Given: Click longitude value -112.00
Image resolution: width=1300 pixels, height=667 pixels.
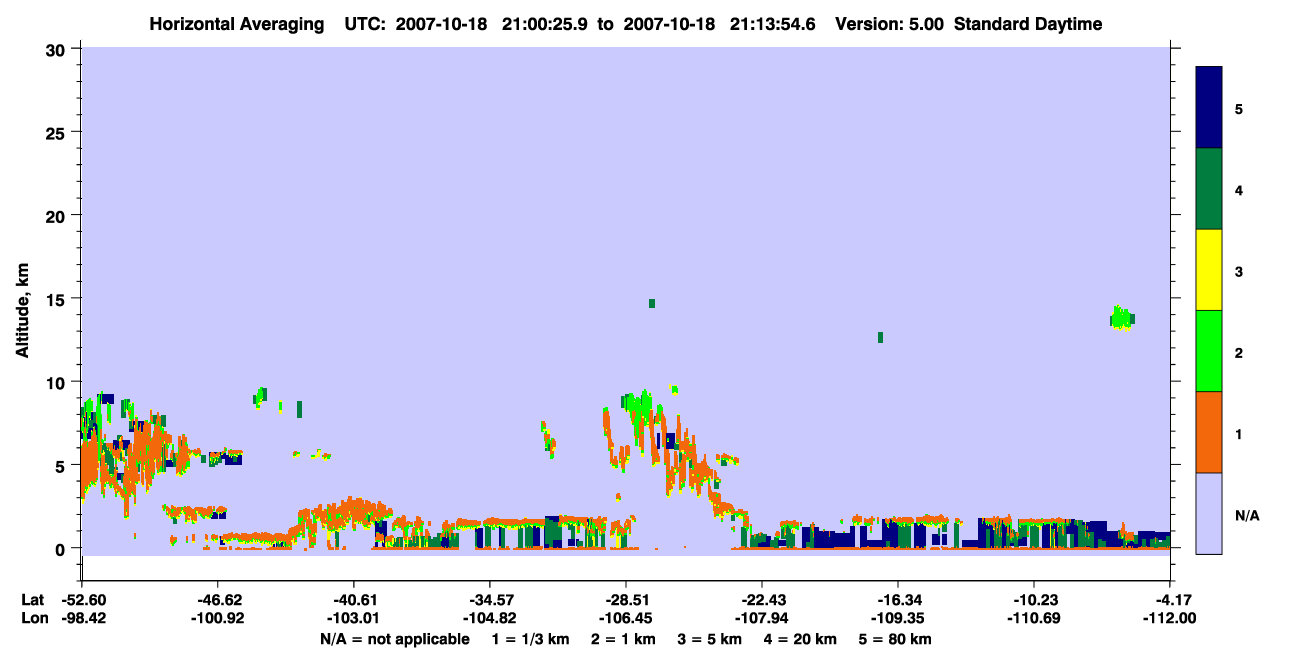Looking at the screenshot, I should 1170,619.
